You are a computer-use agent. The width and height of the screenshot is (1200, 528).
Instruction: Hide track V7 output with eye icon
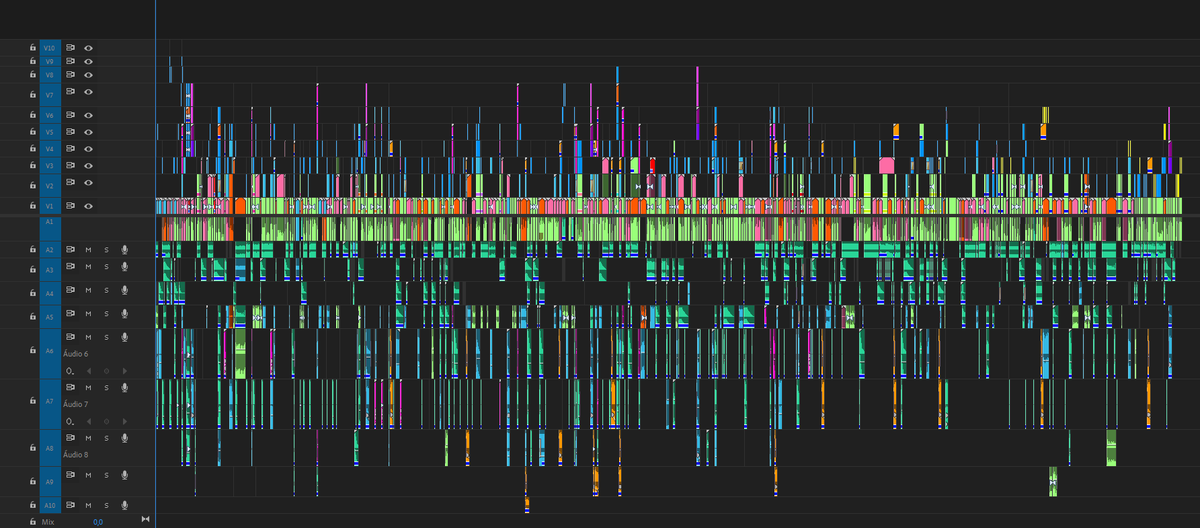88,92
